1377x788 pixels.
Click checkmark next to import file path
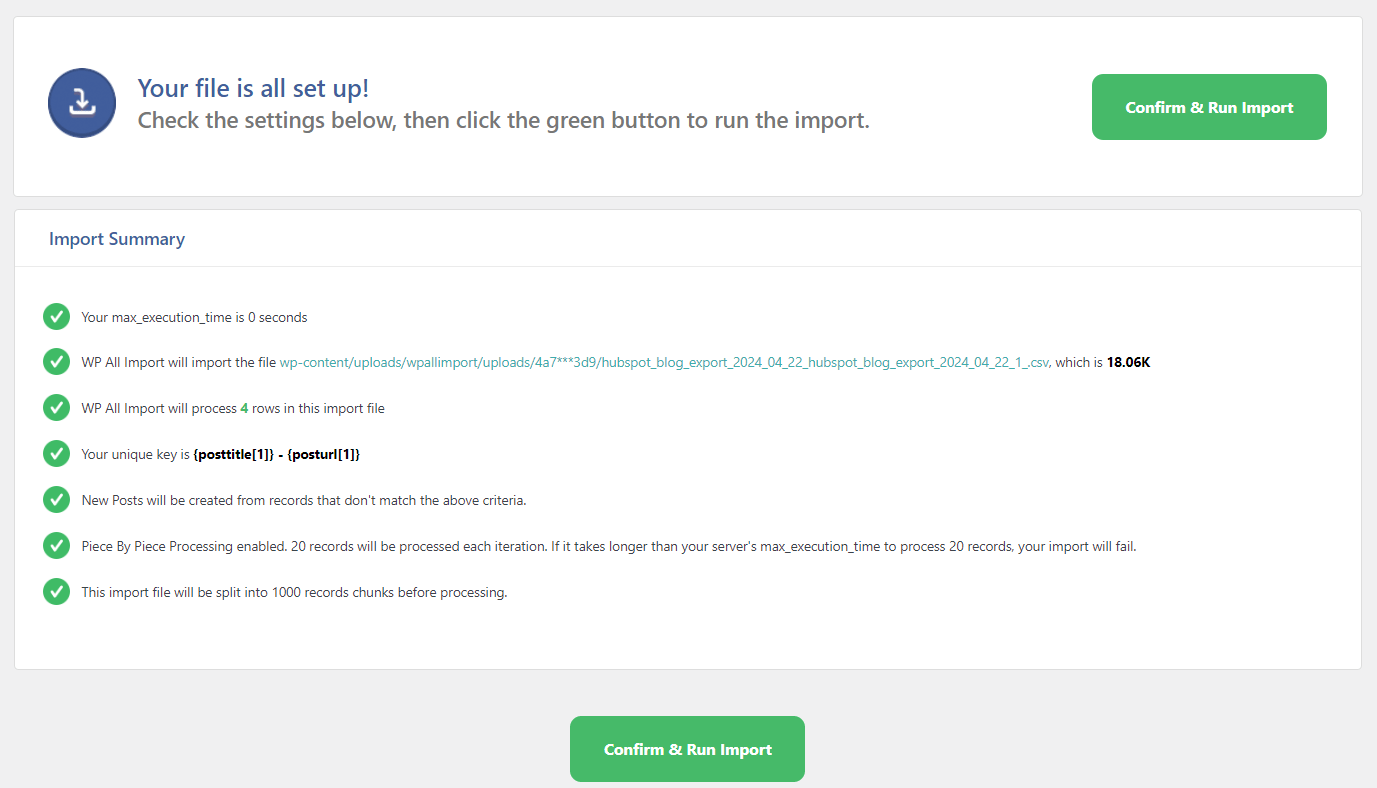[56, 362]
